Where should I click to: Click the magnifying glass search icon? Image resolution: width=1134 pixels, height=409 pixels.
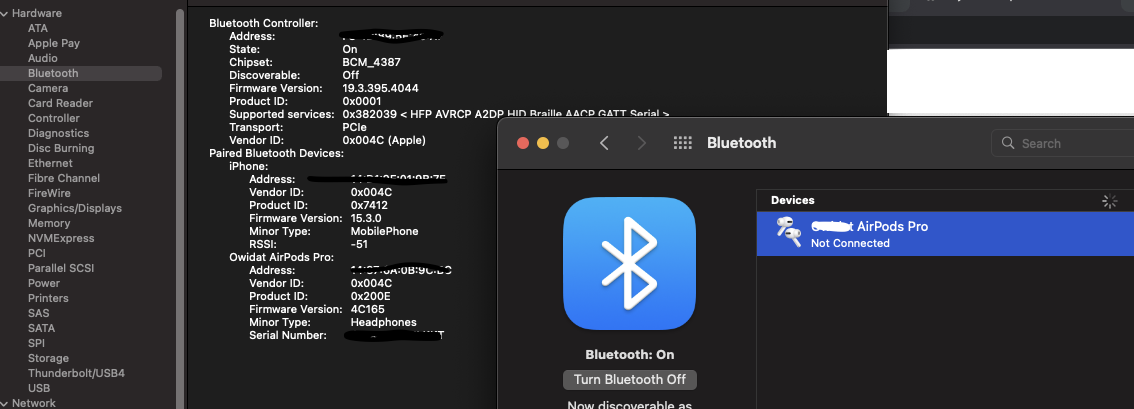[1008, 143]
